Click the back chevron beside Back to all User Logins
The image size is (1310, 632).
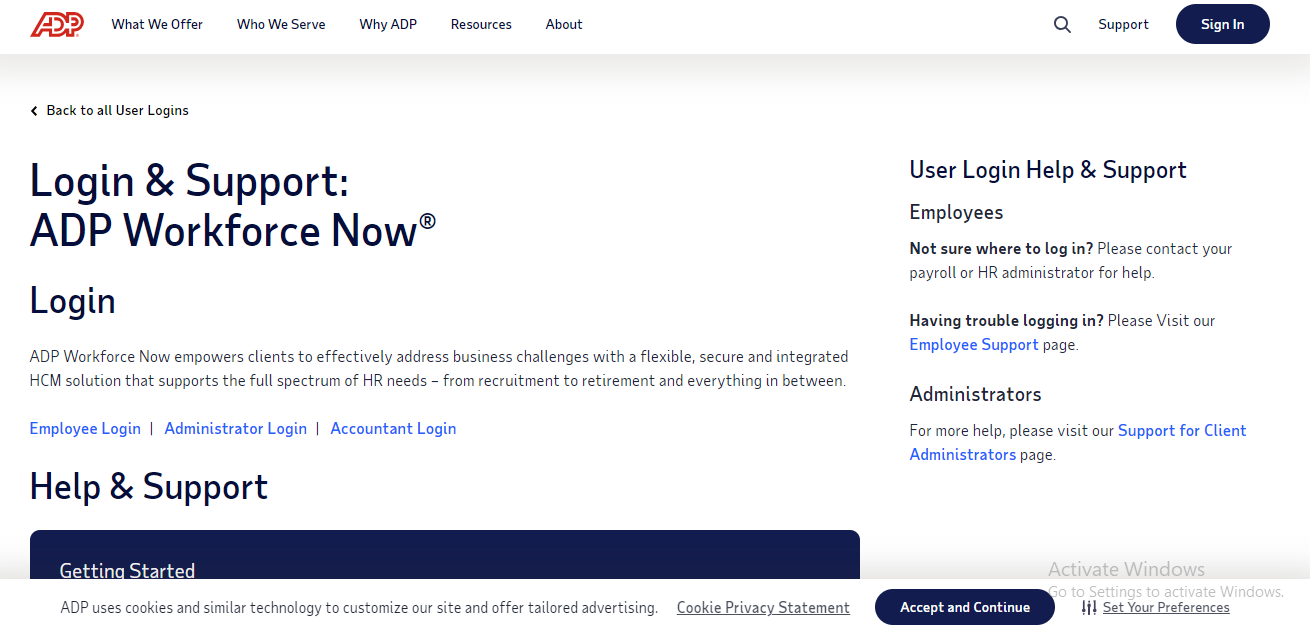34,111
